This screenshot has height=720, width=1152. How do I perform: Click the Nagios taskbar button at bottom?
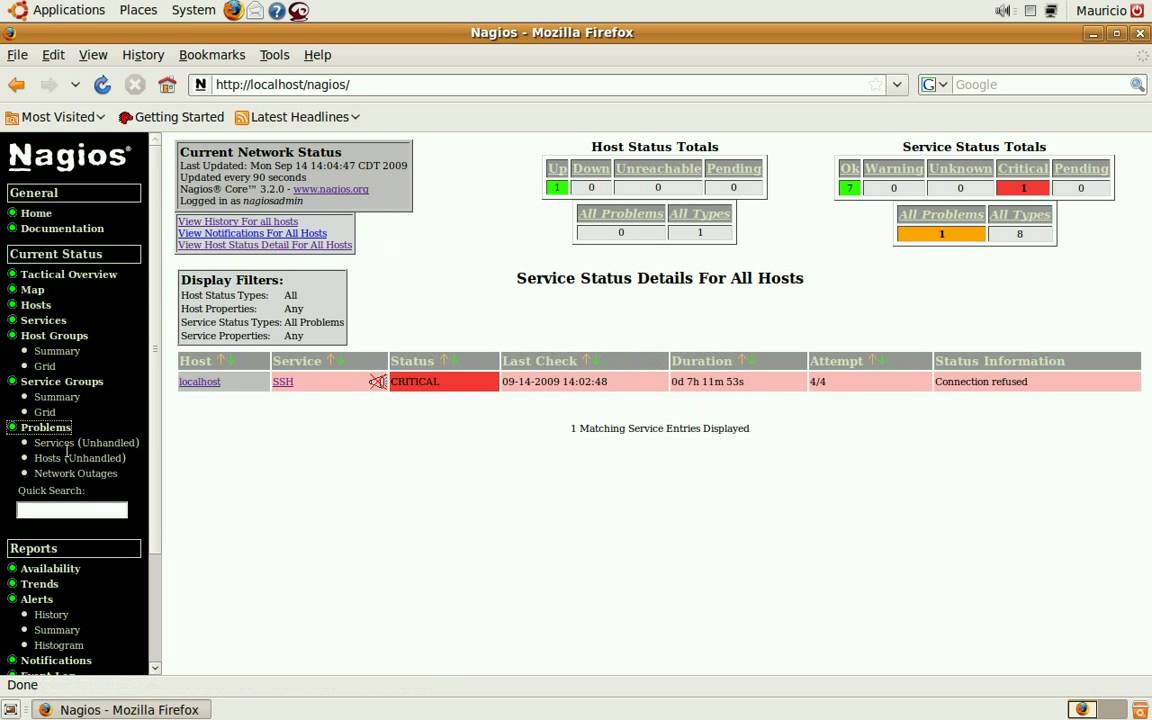tap(120, 710)
